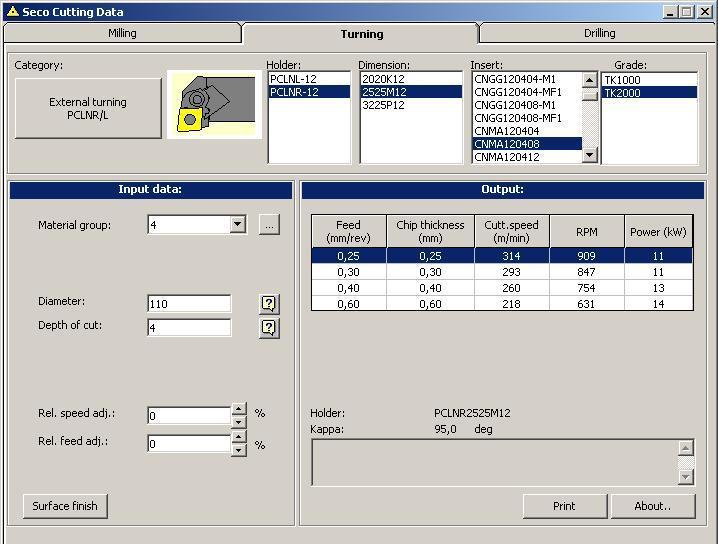Minimize the Seco Cutting Data window

[x=670, y=12]
